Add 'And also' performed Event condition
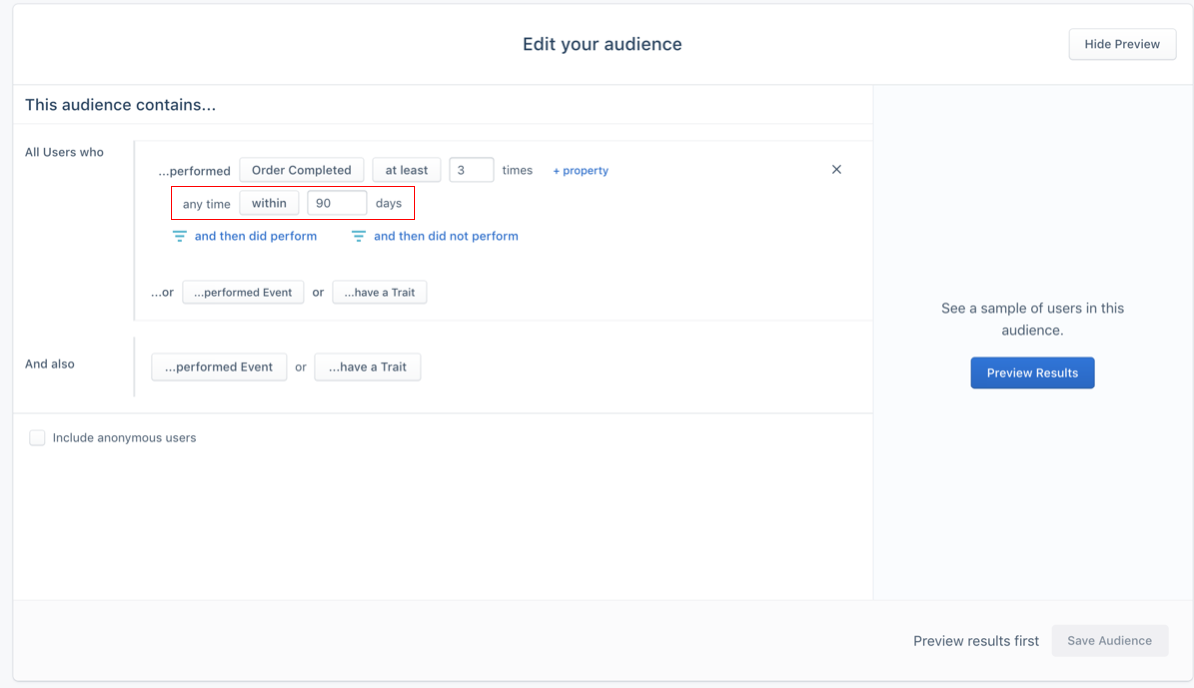The width and height of the screenshot is (1194, 688). [x=219, y=367]
